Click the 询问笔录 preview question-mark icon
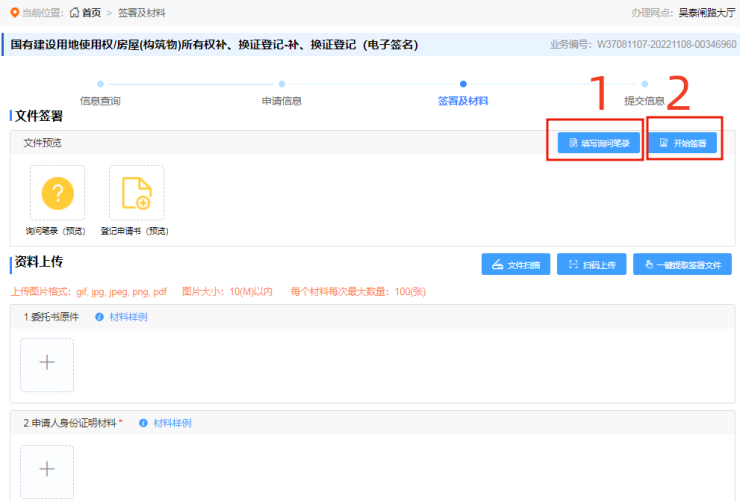740x502 pixels. [x=57, y=192]
